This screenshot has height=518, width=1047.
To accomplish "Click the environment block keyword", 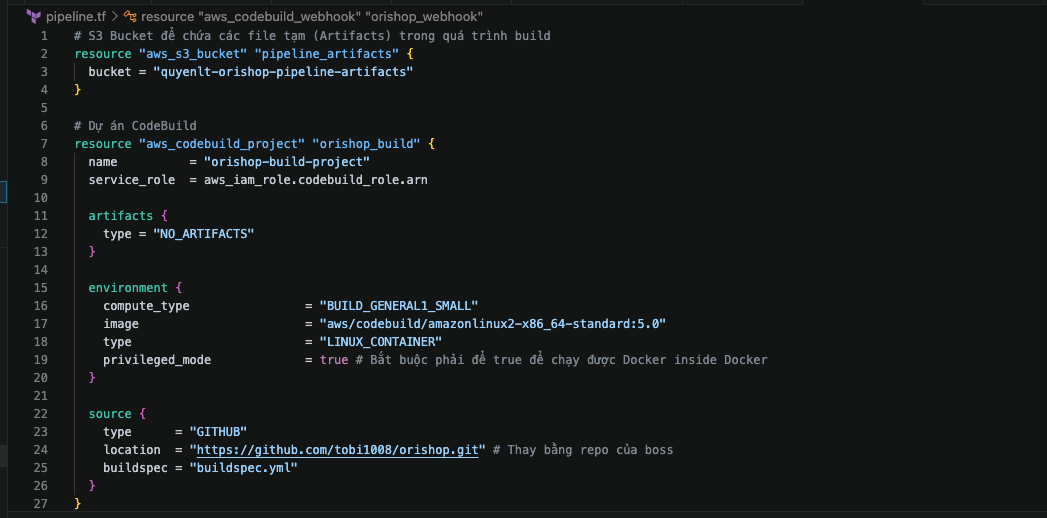I will [x=128, y=288].
